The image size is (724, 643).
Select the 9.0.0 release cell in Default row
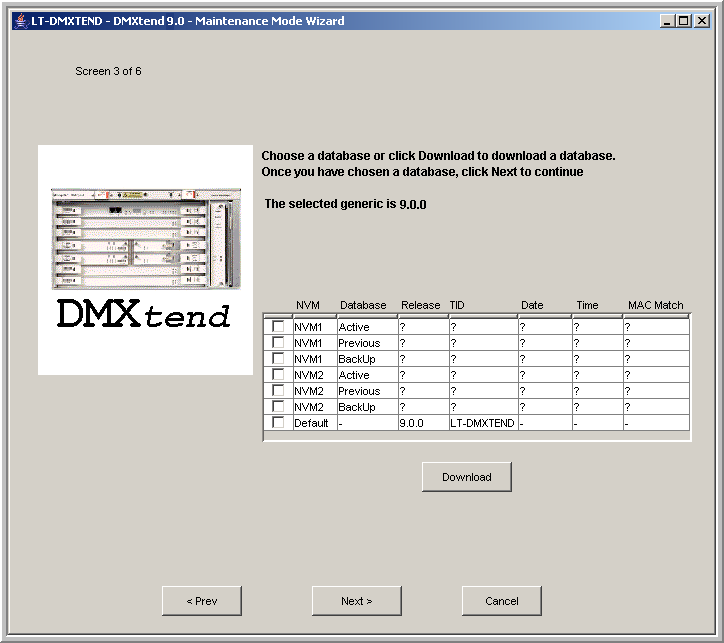[423, 423]
